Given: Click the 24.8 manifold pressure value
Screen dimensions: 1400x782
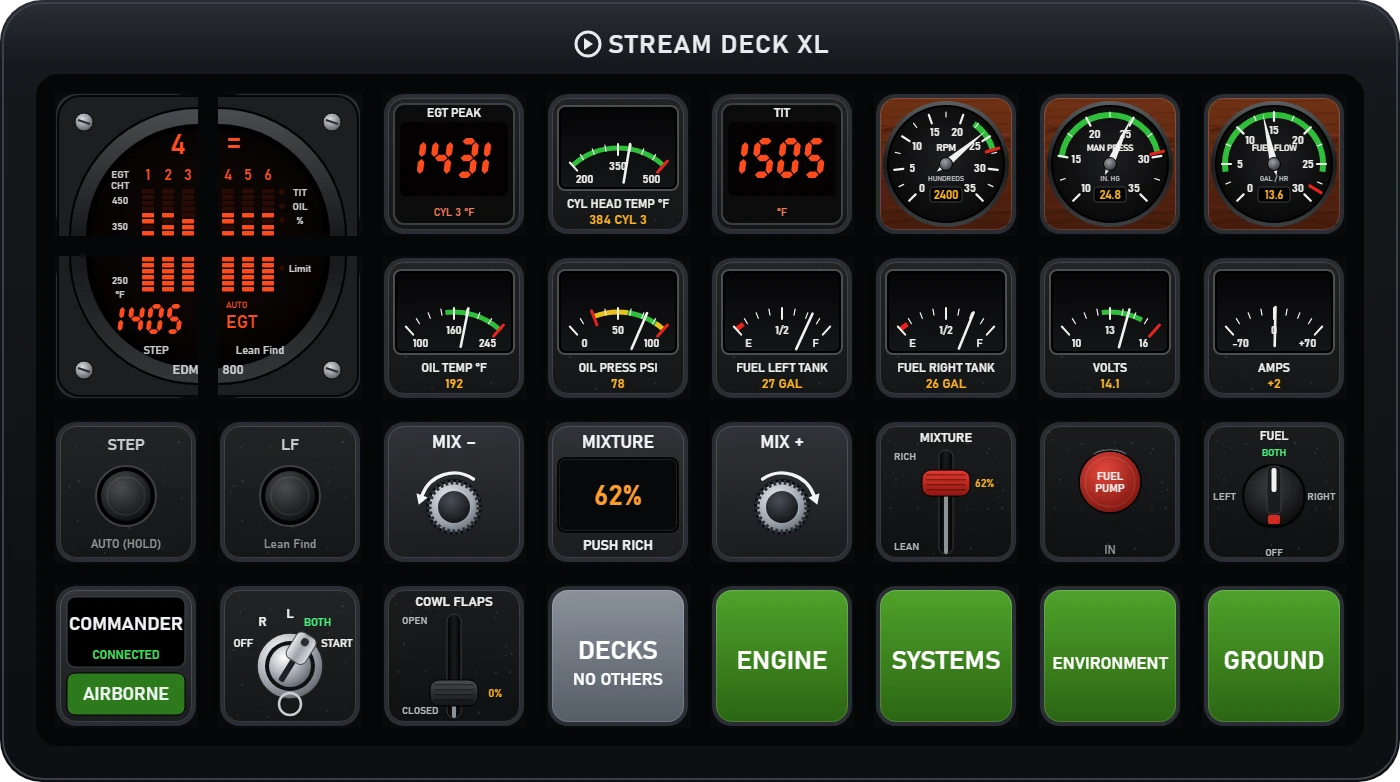Looking at the screenshot, I should coord(1110,194).
